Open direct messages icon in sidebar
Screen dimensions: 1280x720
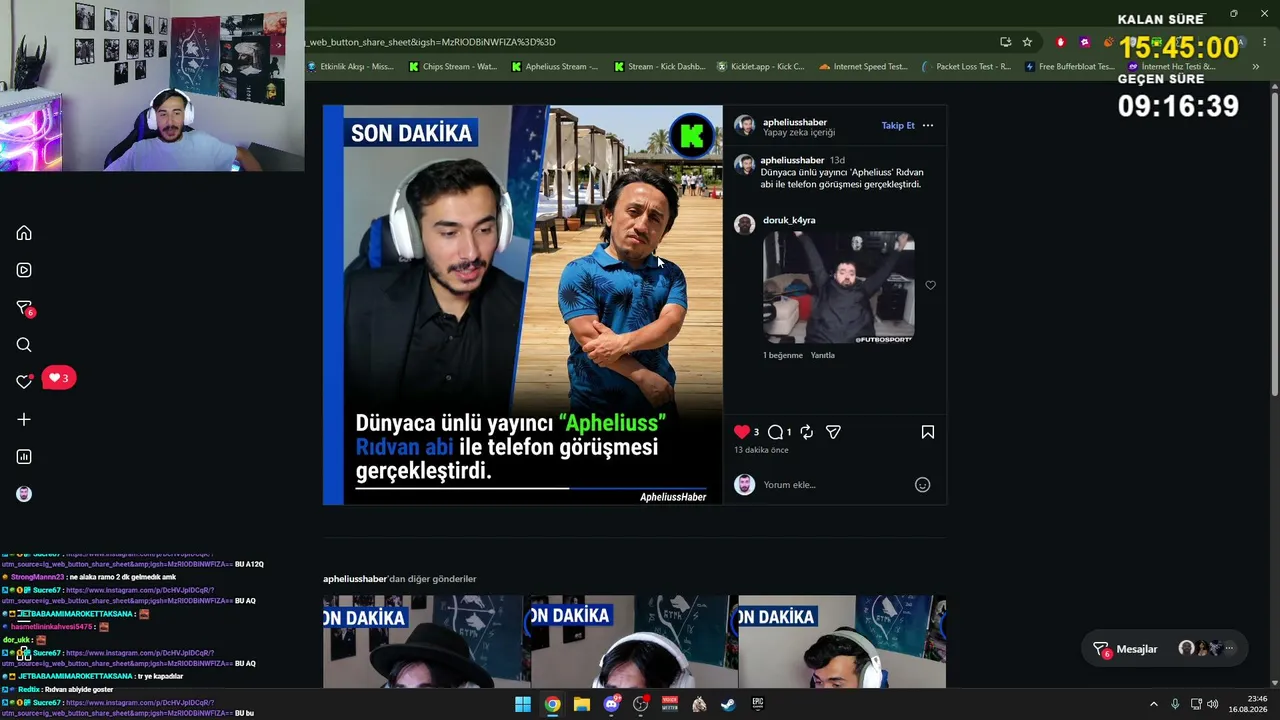(24, 308)
